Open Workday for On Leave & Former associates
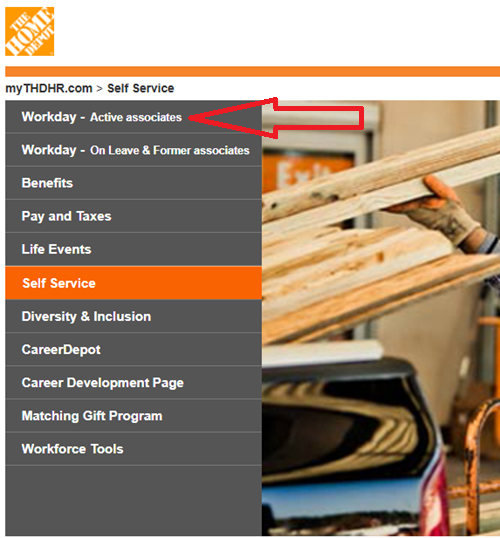This screenshot has width=500, height=538. tap(133, 150)
